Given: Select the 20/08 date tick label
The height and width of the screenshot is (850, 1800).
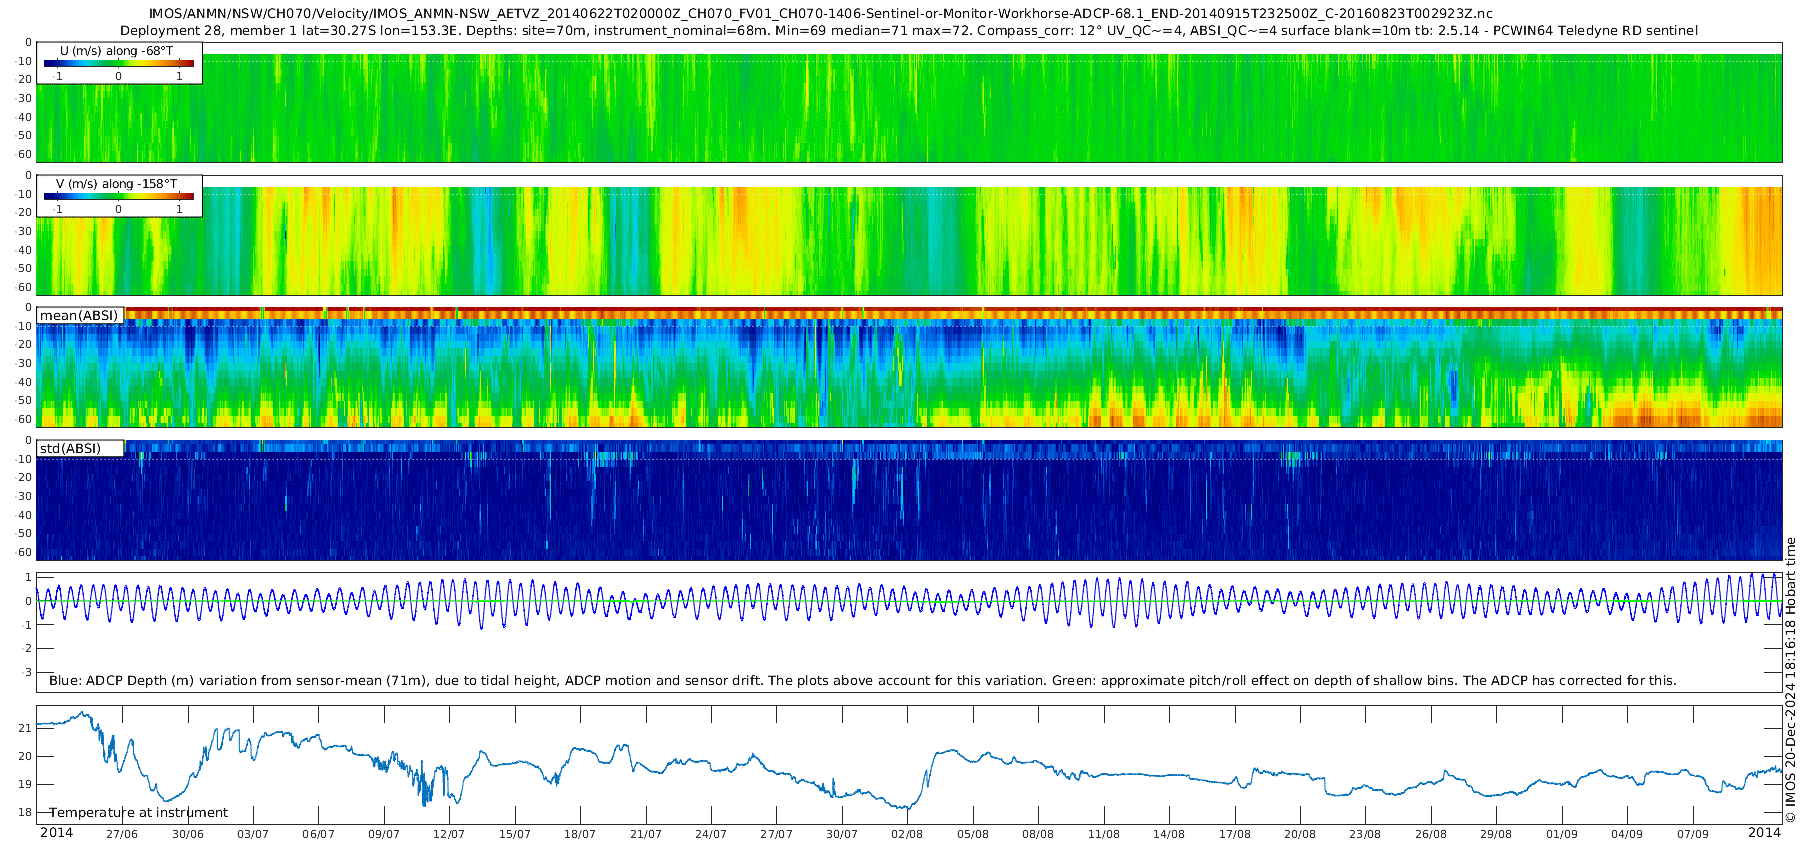Looking at the screenshot, I should (1300, 834).
